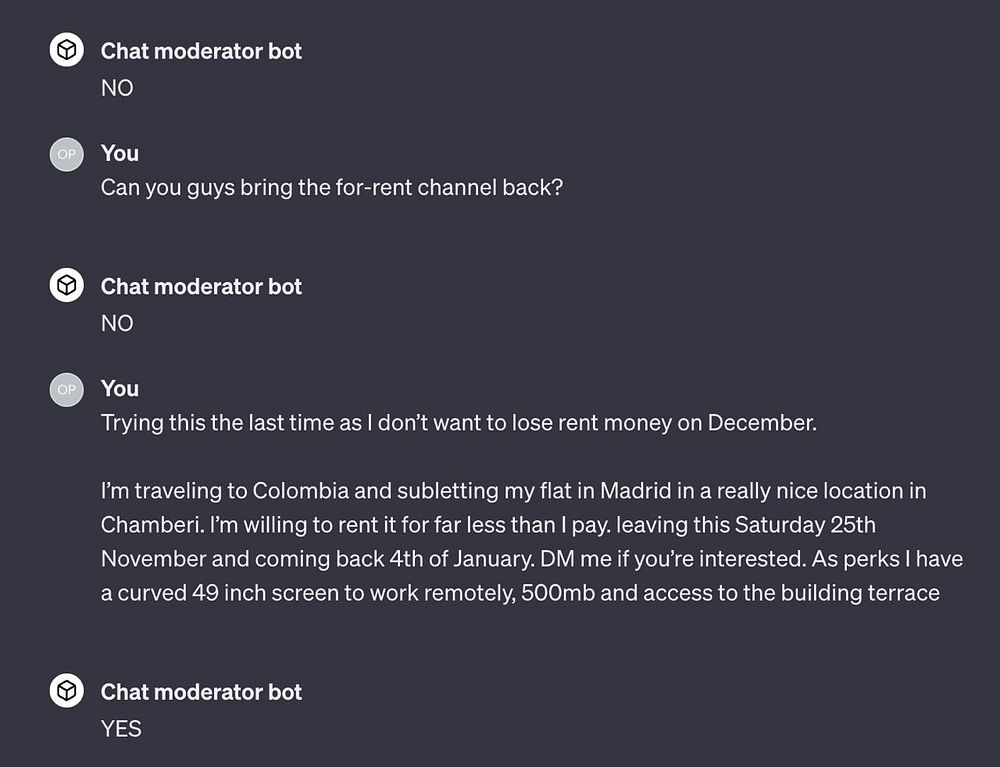Click the You label above the for-rent question

(x=119, y=153)
